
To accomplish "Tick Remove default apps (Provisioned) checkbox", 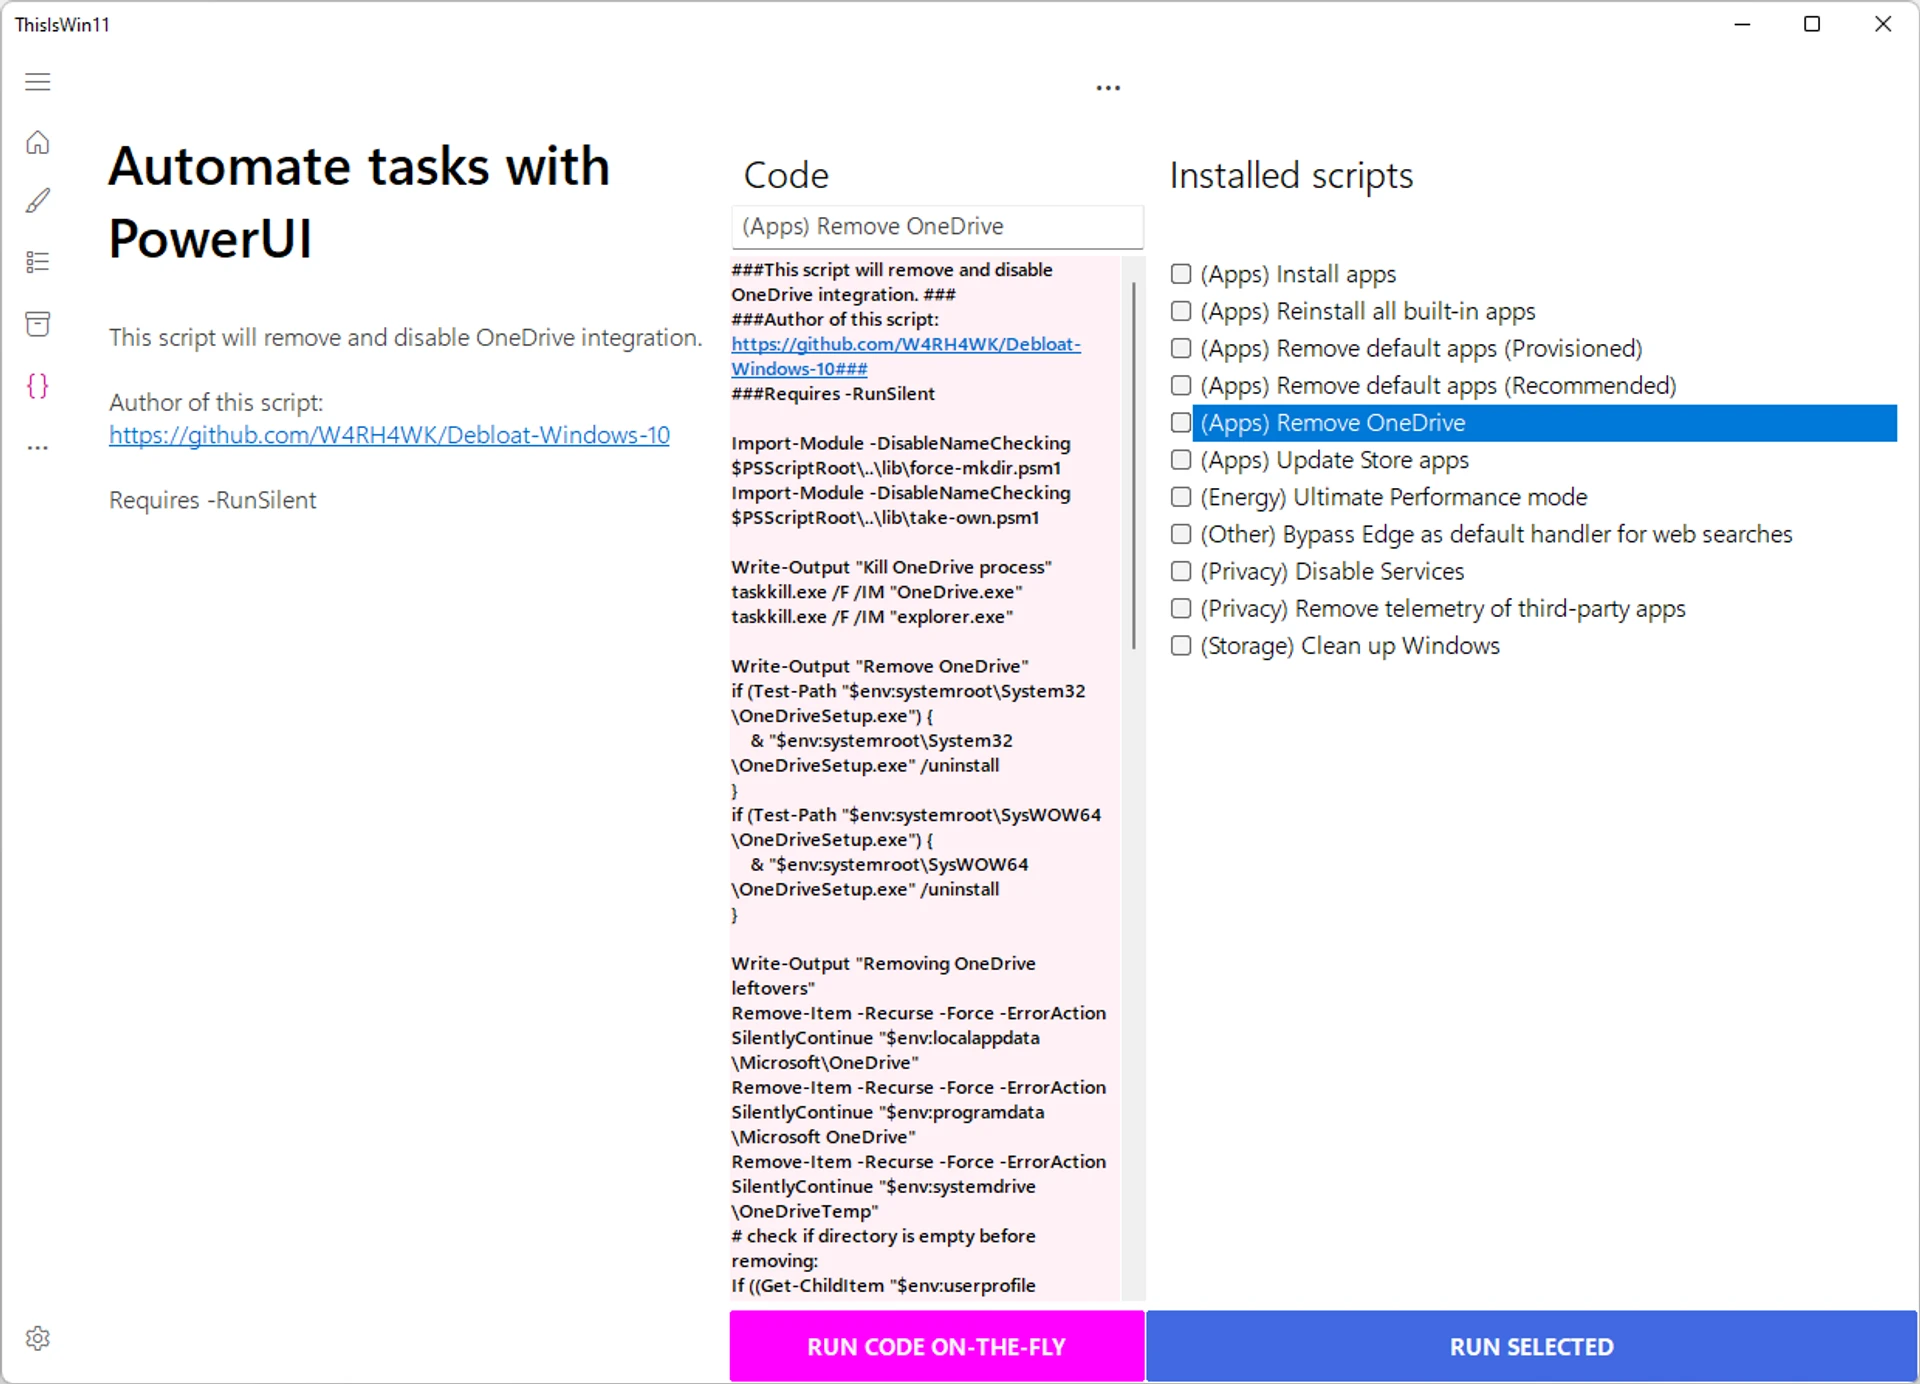I will click(x=1181, y=348).
